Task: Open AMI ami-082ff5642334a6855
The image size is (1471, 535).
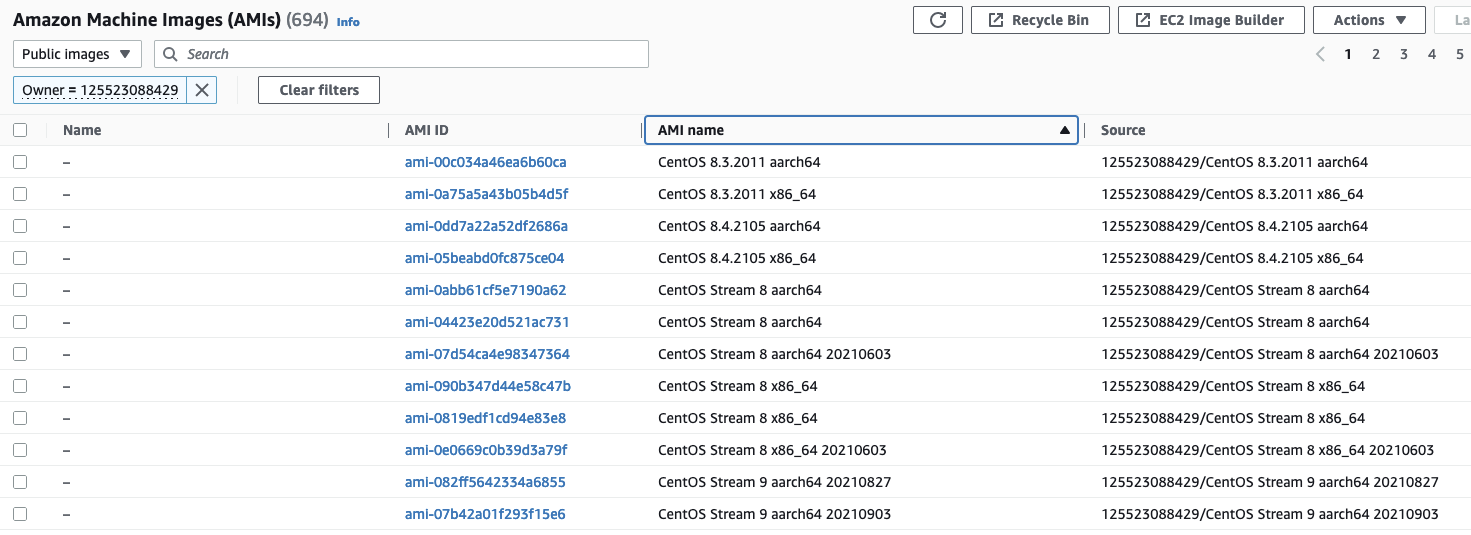Action: click(485, 482)
